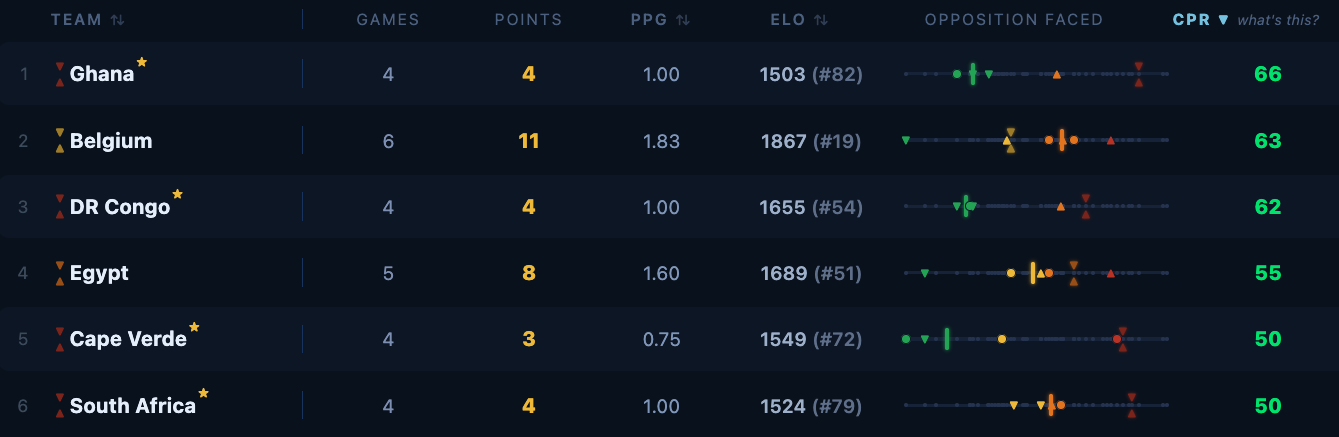The width and height of the screenshot is (1339, 437).
Task: Open the Belgium team link
Action: [111, 141]
